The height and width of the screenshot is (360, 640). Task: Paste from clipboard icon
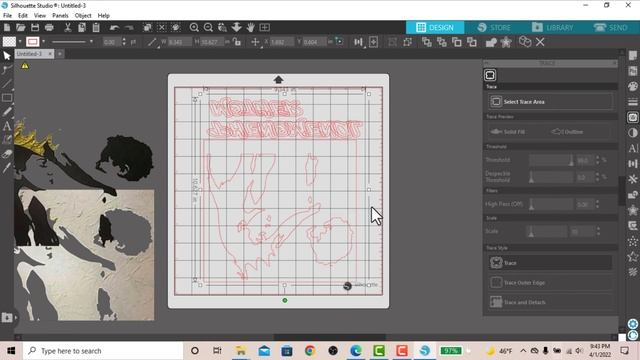click(x=96, y=27)
